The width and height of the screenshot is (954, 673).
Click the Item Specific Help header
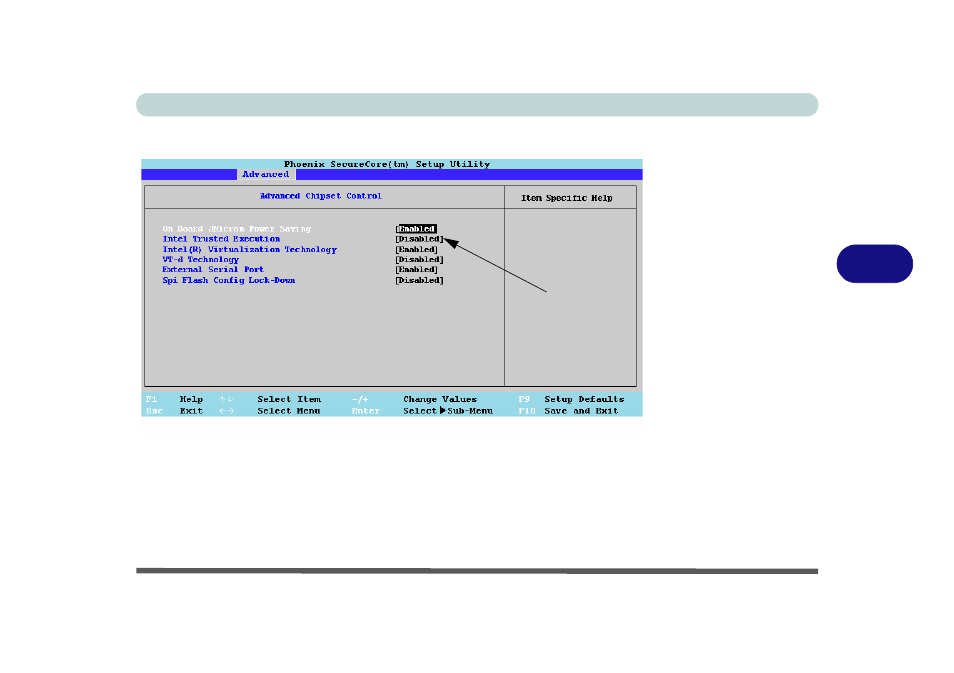point(566,198)
